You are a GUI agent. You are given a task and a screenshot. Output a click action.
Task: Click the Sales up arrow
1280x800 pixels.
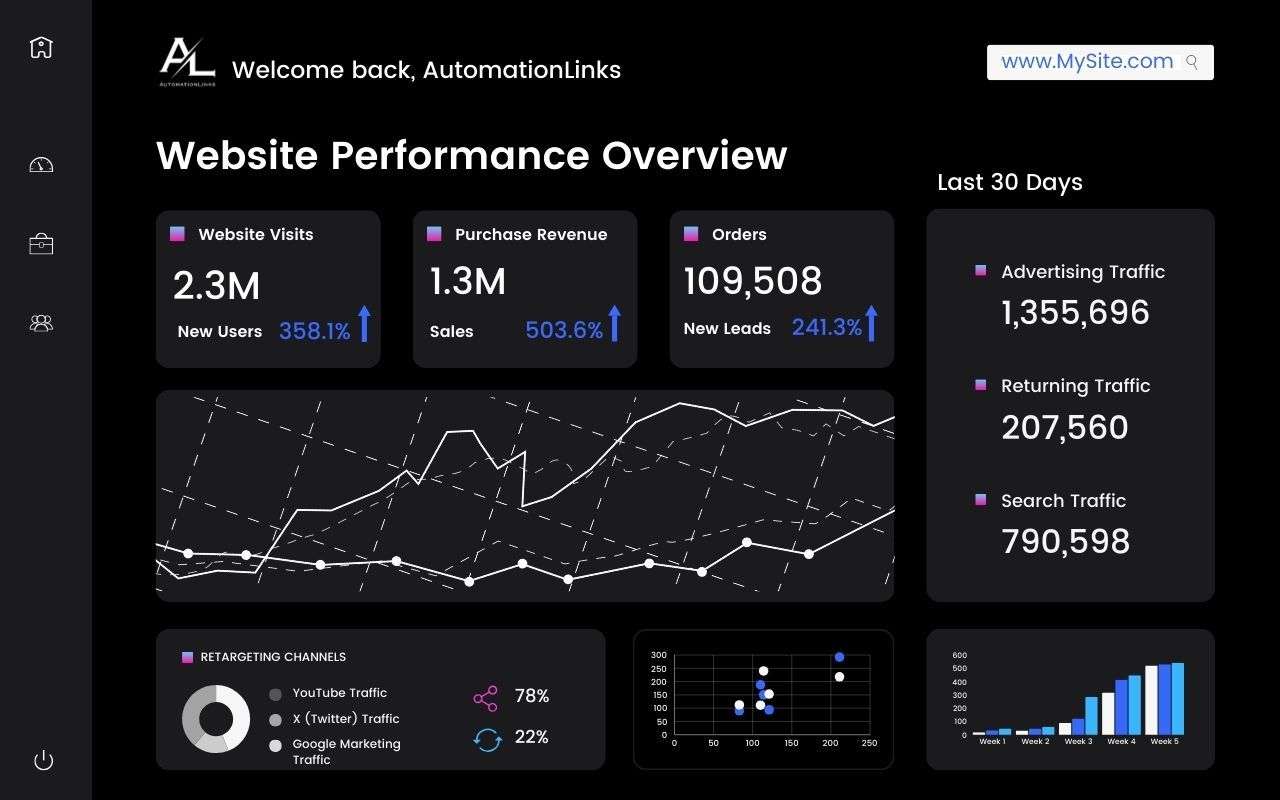tap(614, 324)
